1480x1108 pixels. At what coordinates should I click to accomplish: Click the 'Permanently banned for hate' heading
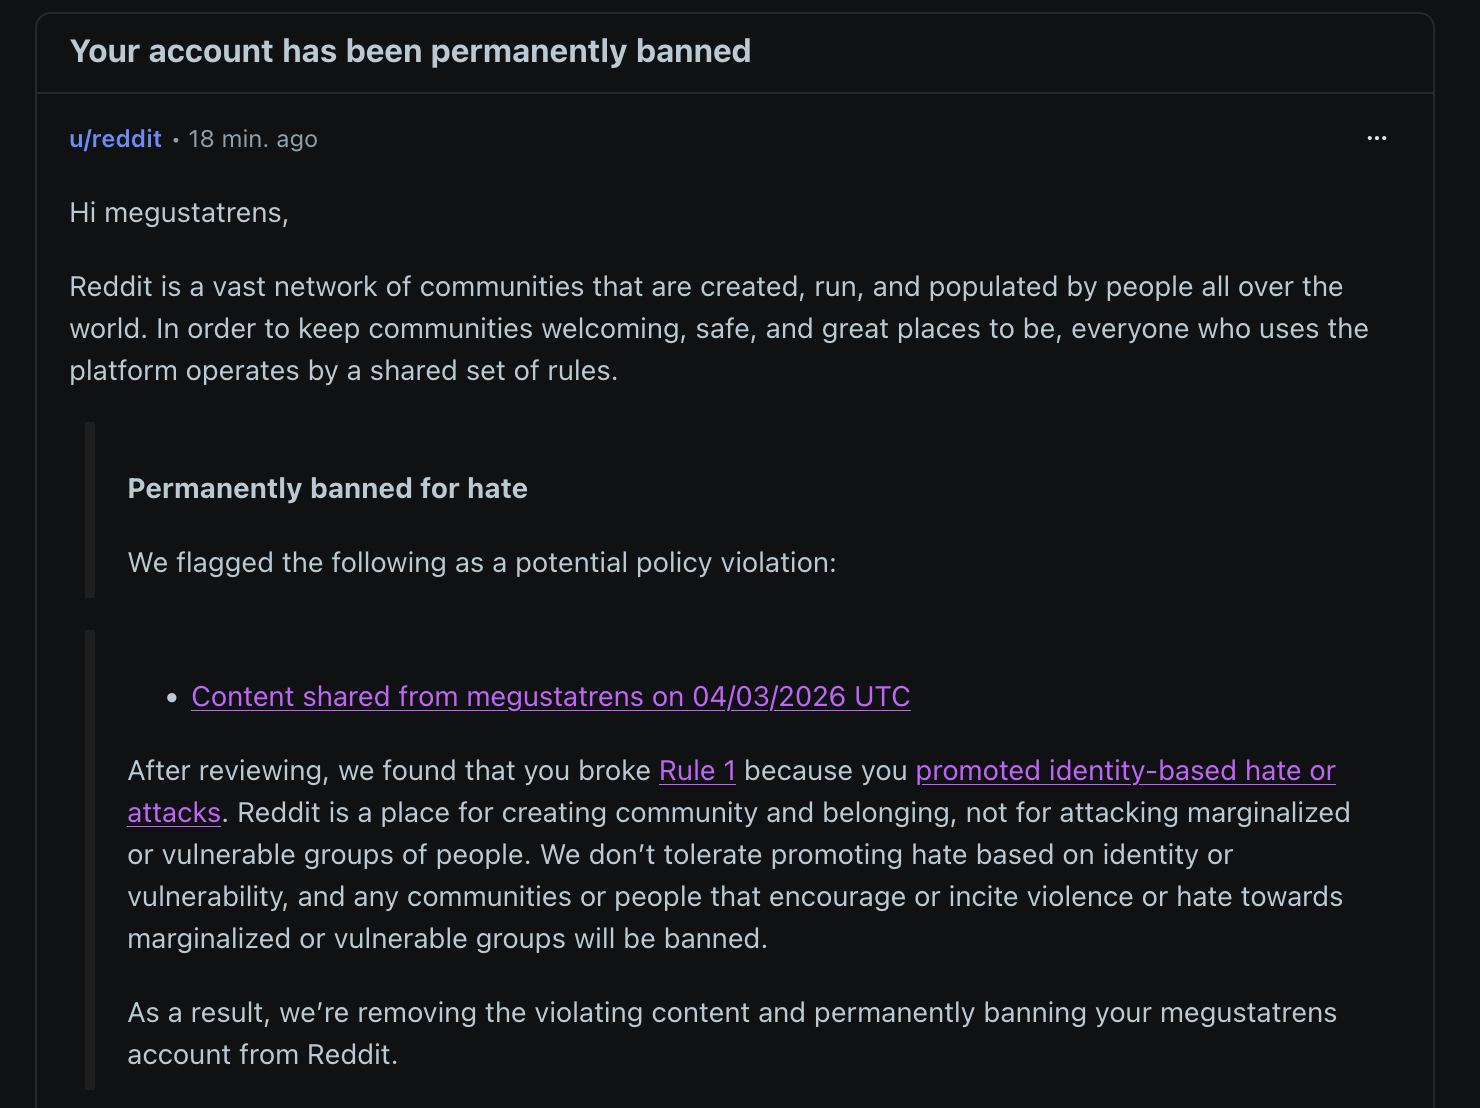coord(327,488)
